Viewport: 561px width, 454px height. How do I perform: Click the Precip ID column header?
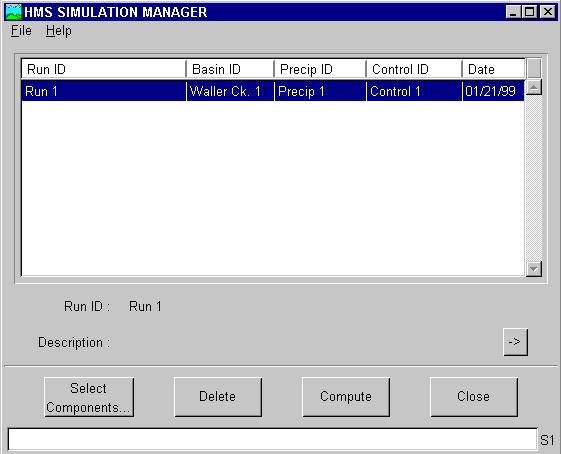(x=320, y=69)
